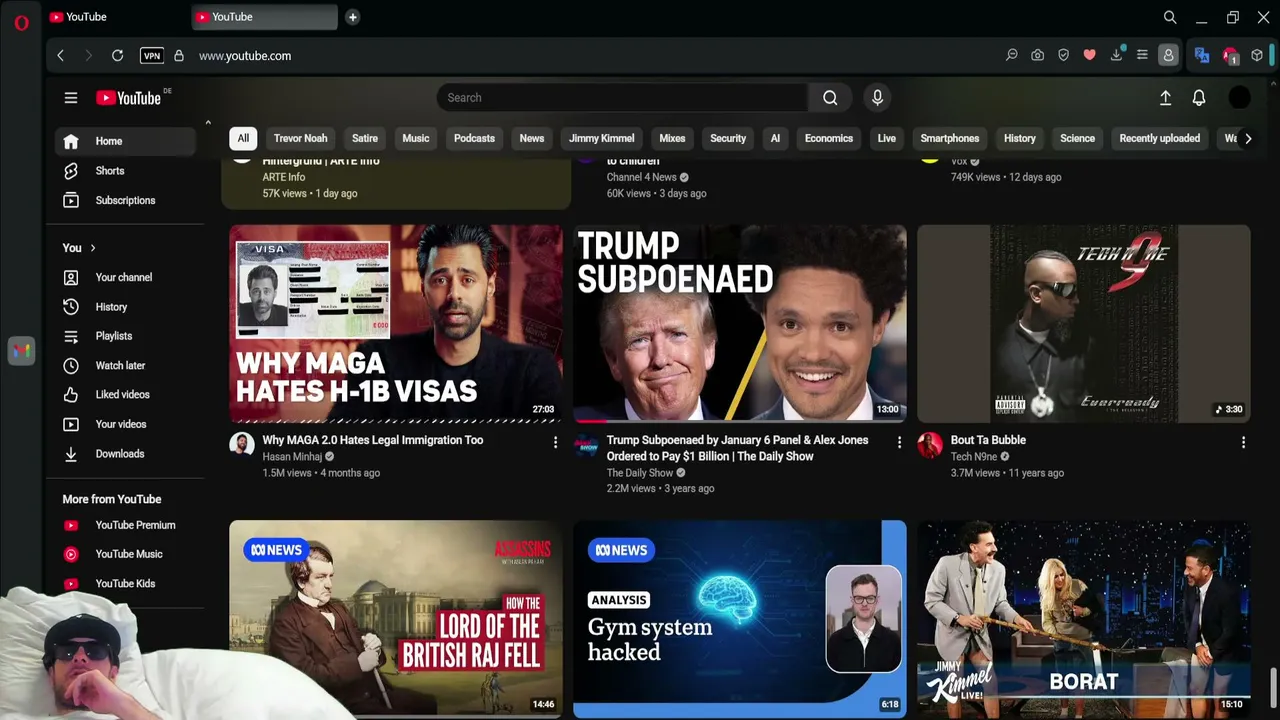Open the sidebar messenger icon
1280x720 pixels.
(21, 351)
